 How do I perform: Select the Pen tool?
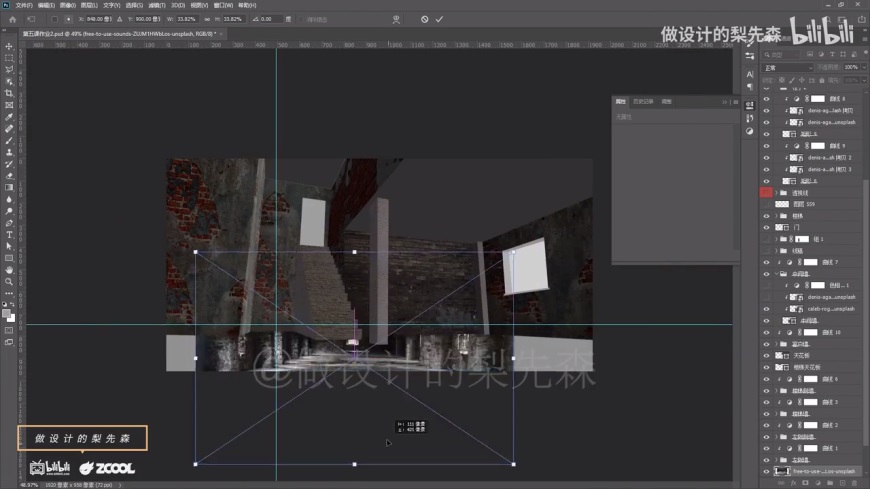pos(9,223)
